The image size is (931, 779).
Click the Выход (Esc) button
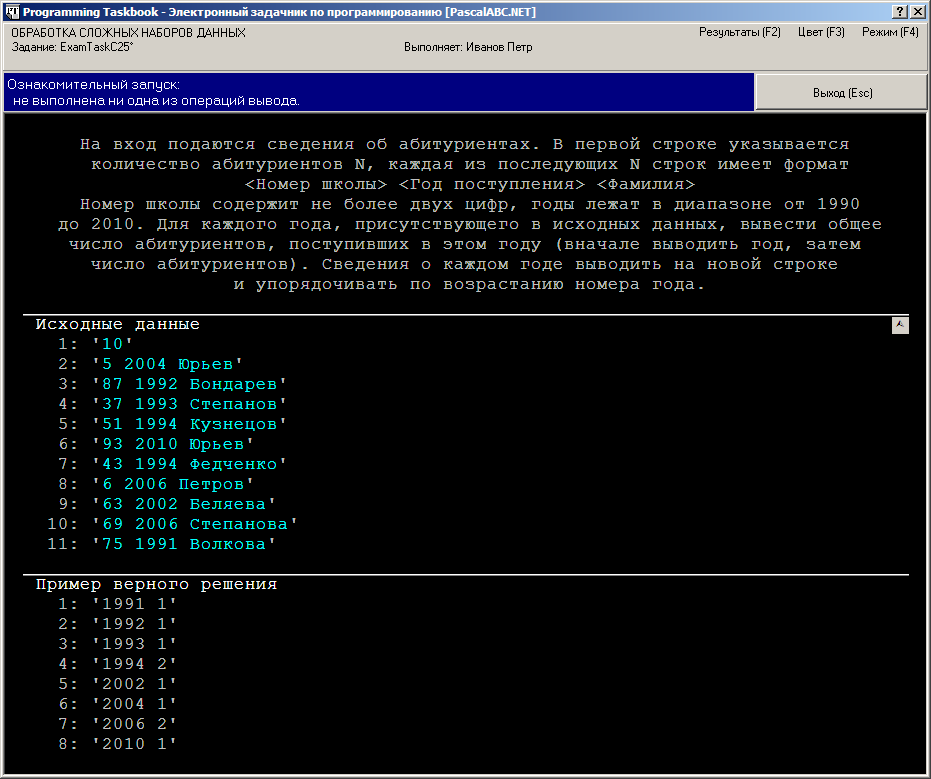click(x=842, y=93)
